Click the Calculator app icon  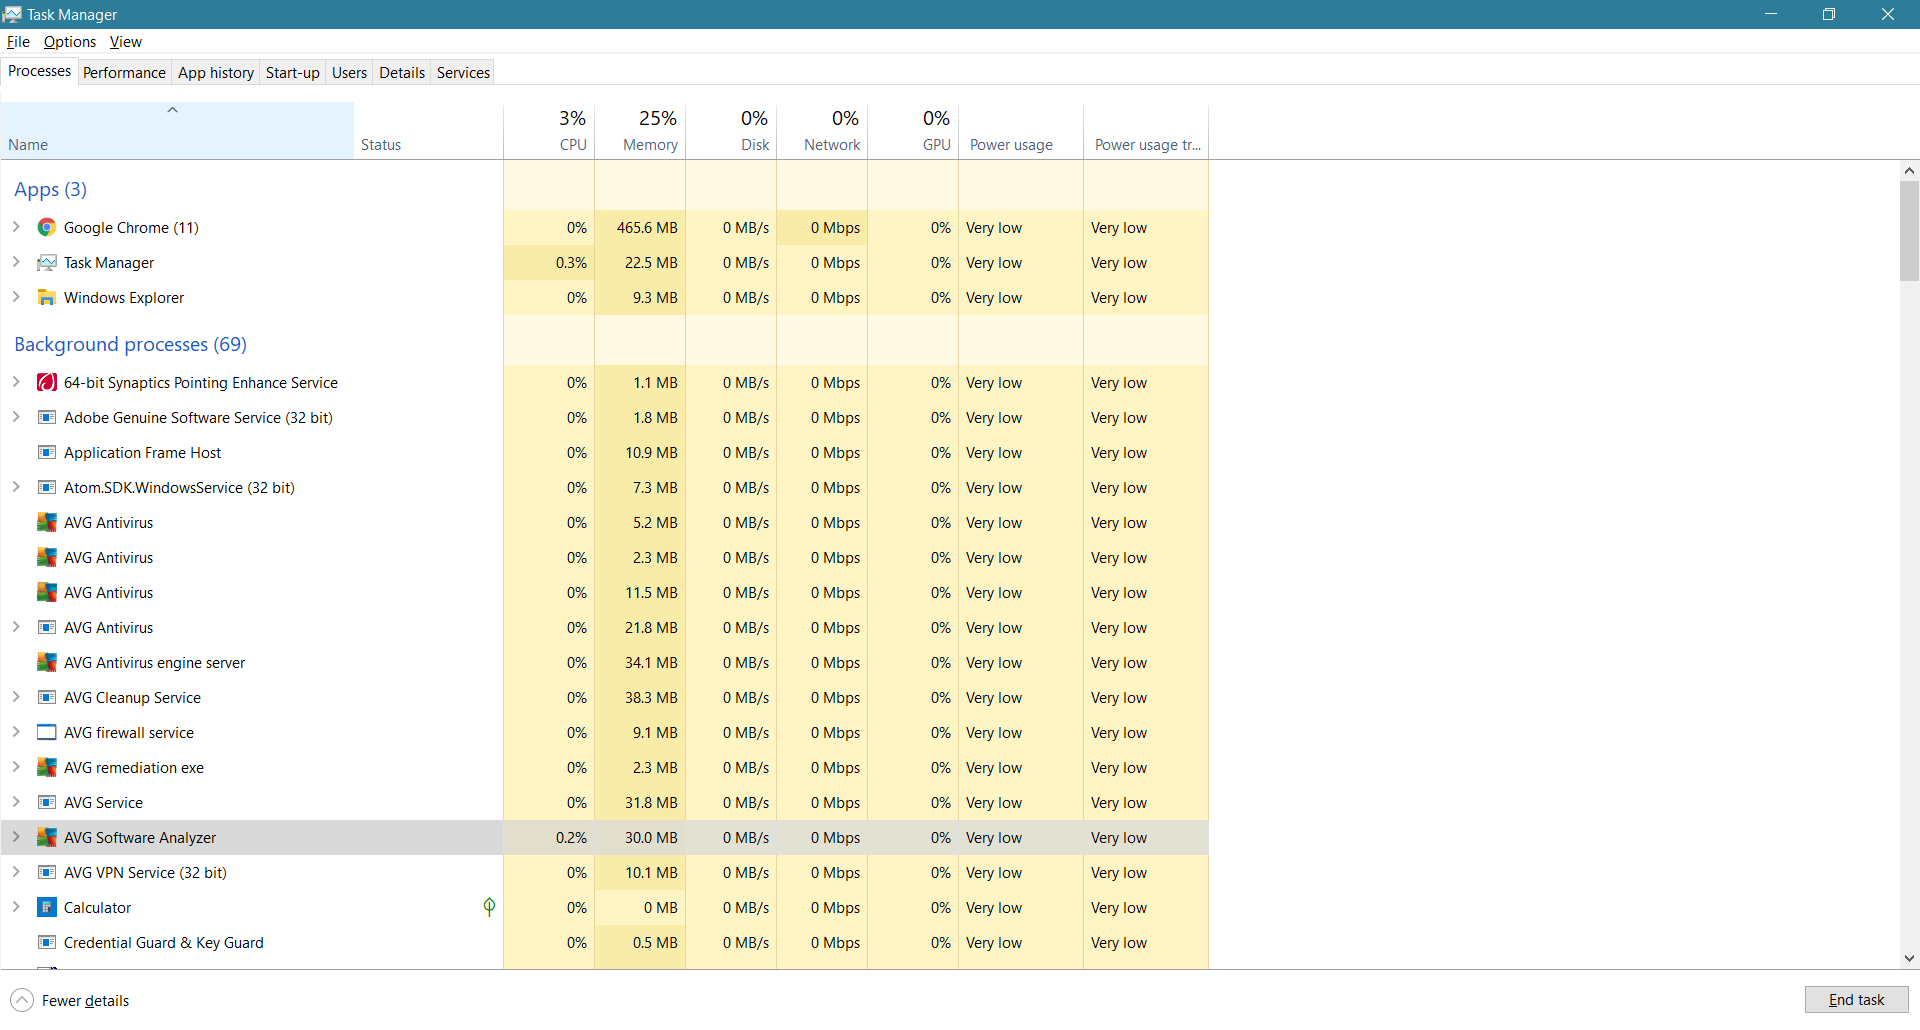coord(46,908)
